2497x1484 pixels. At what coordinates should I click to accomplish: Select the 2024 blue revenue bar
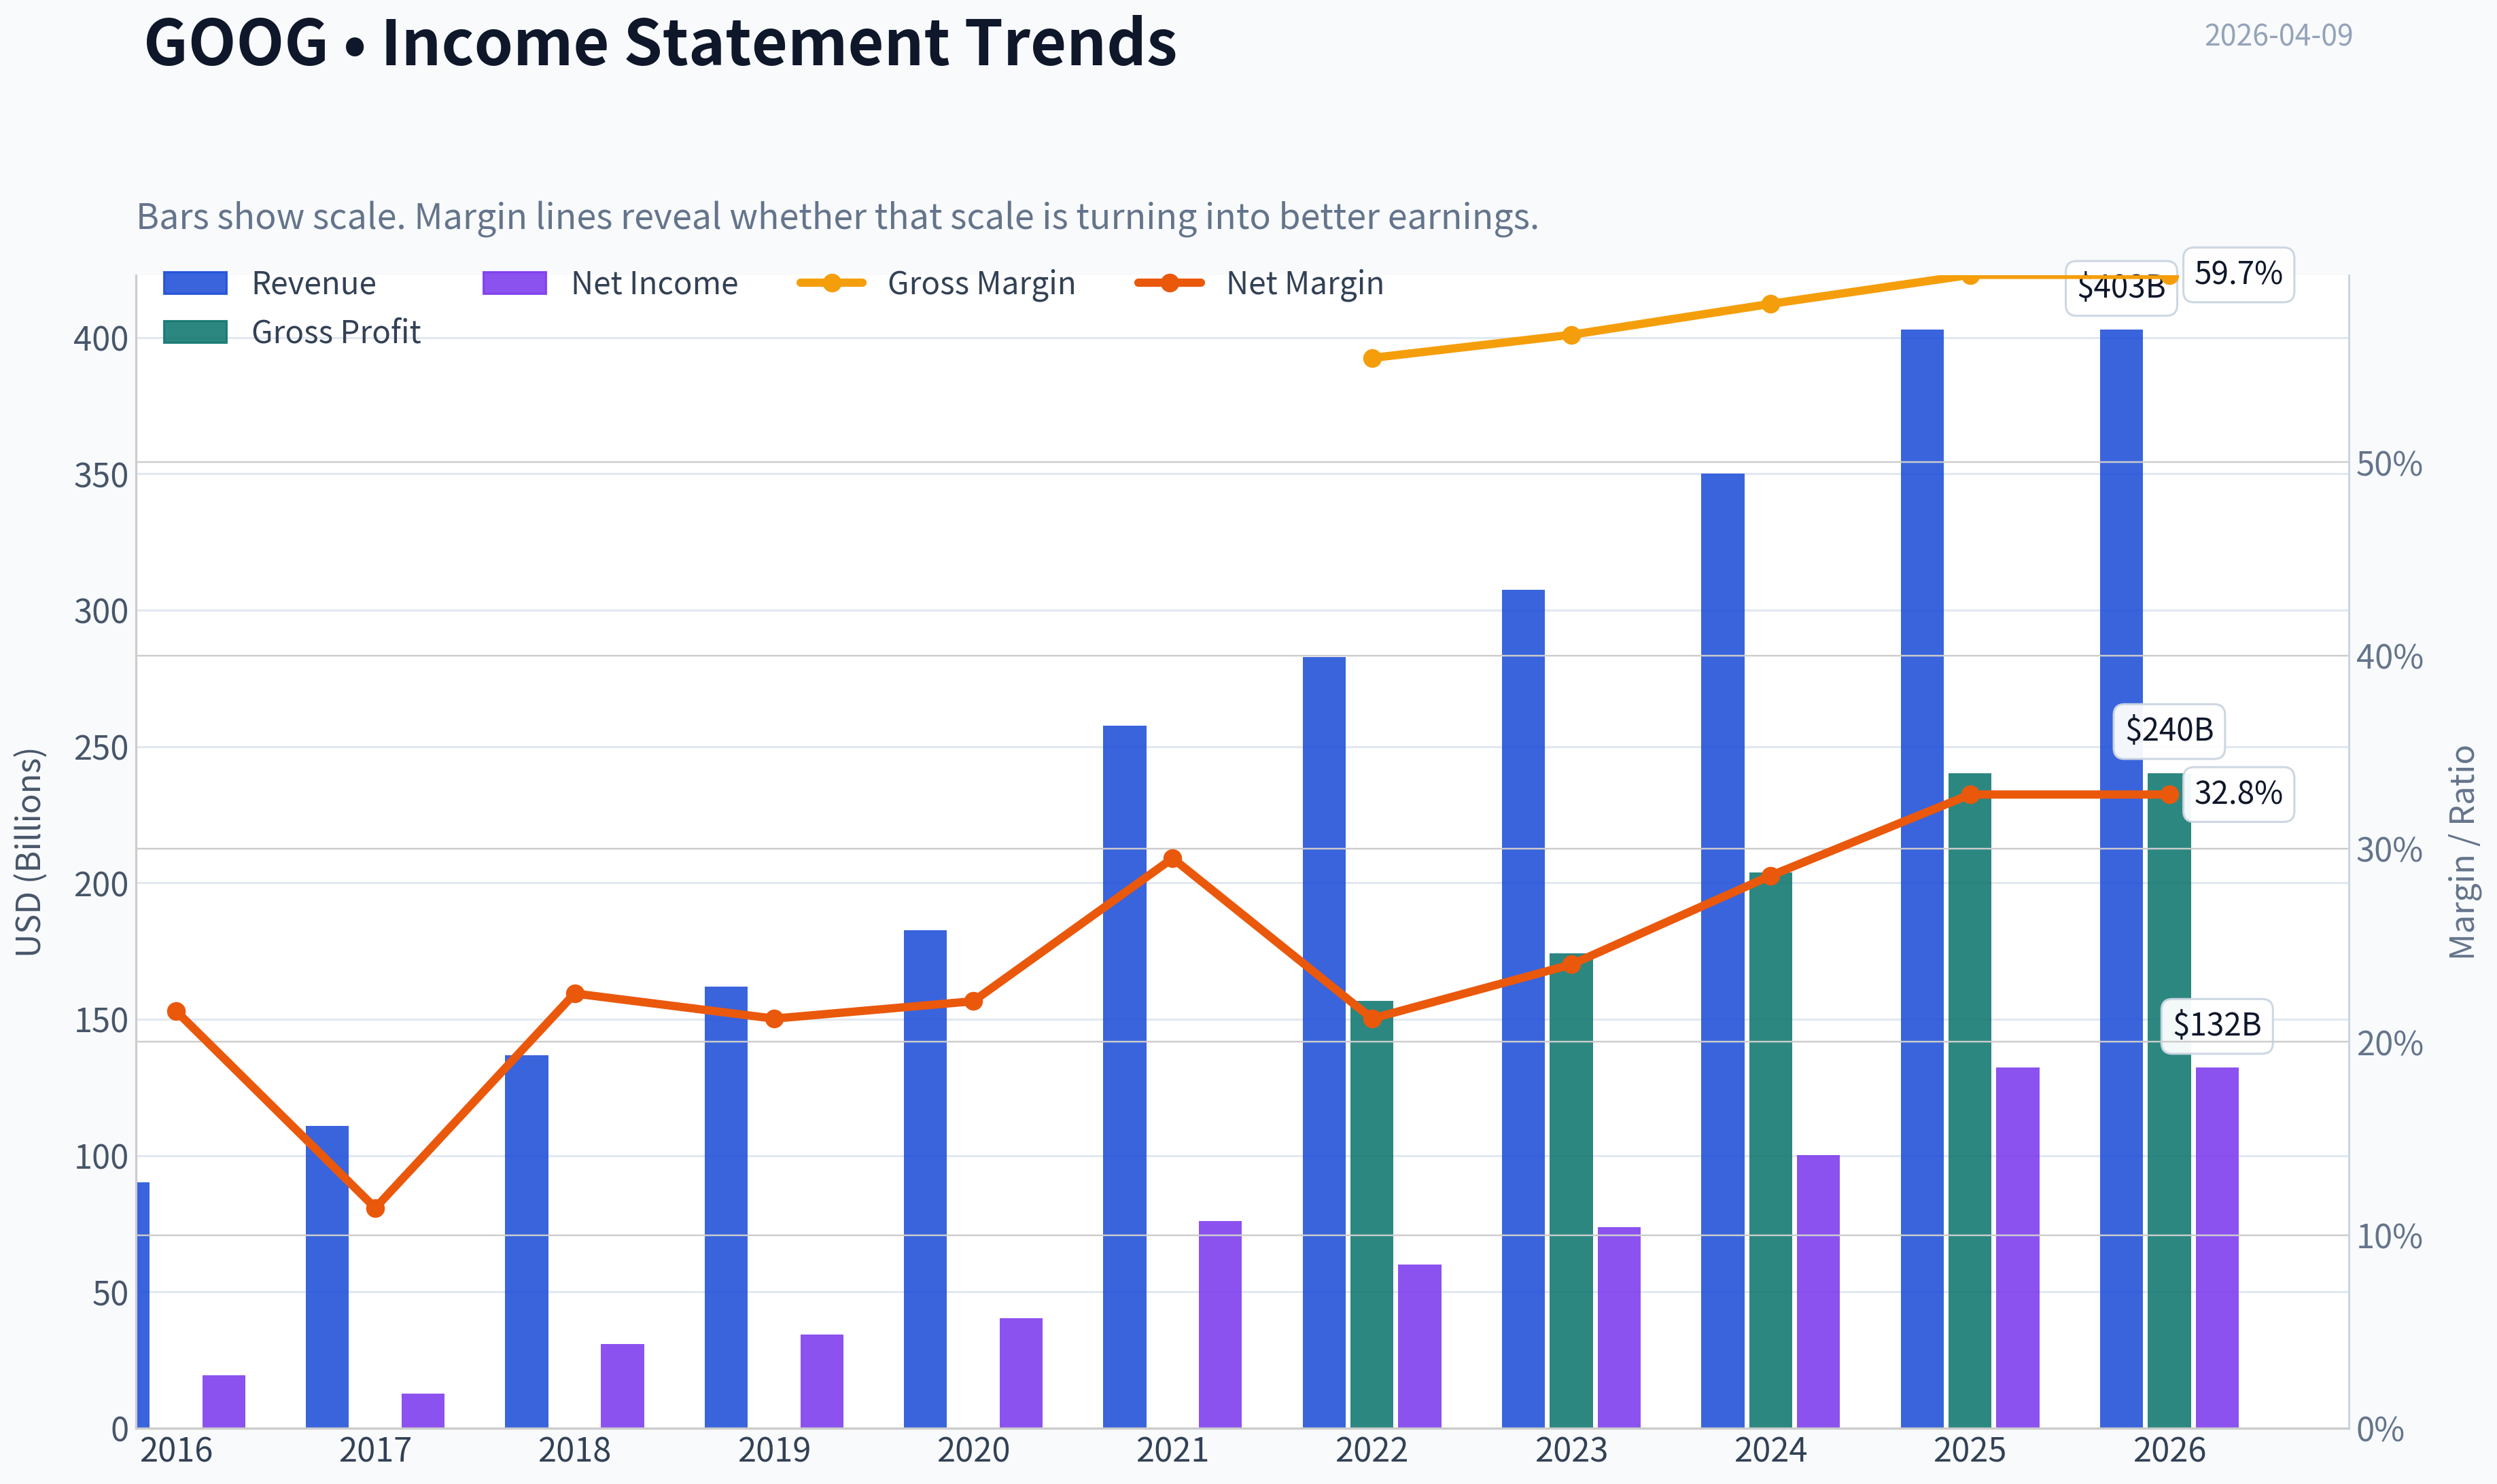tap(1722, 950)
